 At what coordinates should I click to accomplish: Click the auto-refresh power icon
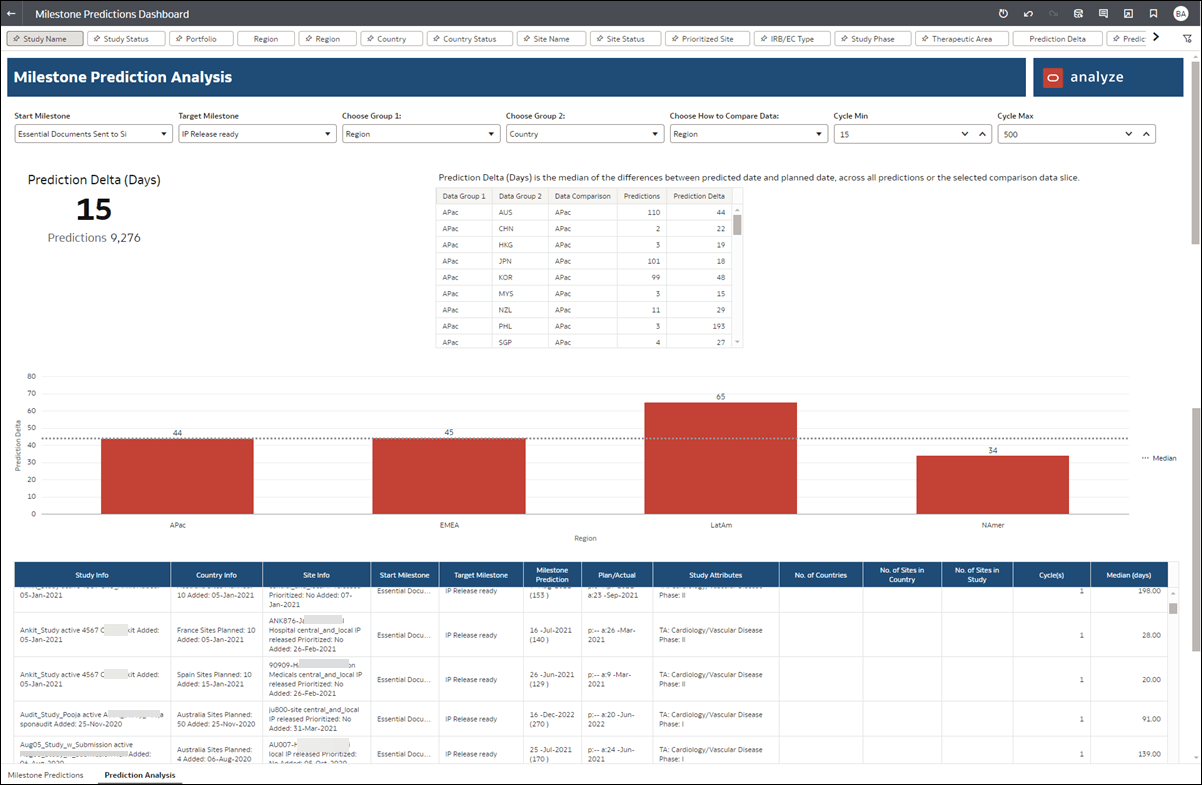point(1003,14)
